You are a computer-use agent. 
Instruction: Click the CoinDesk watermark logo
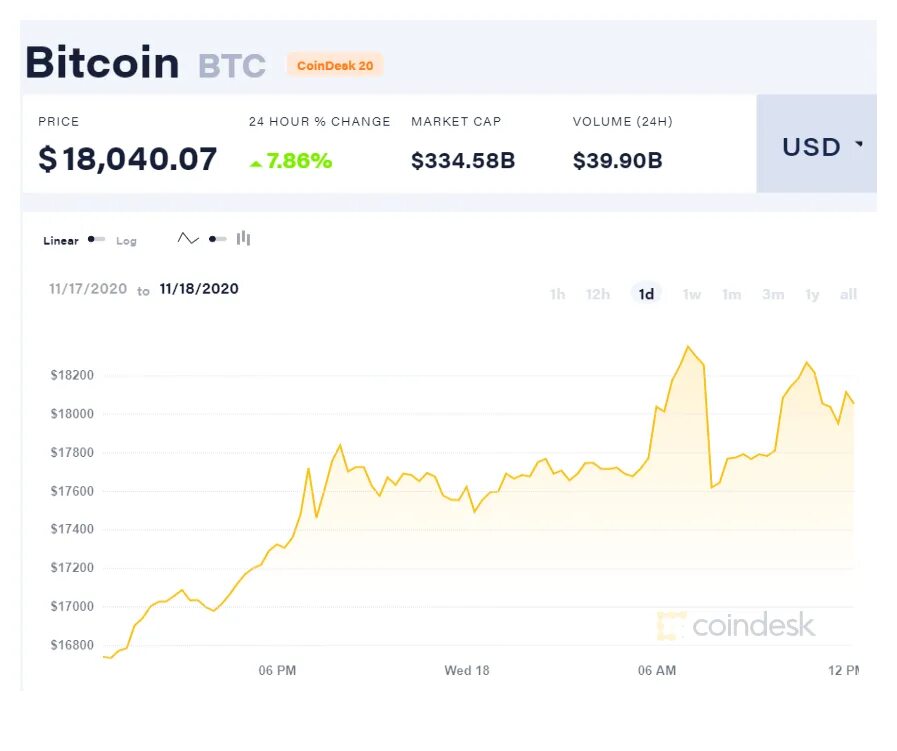[x=736, y=625]
